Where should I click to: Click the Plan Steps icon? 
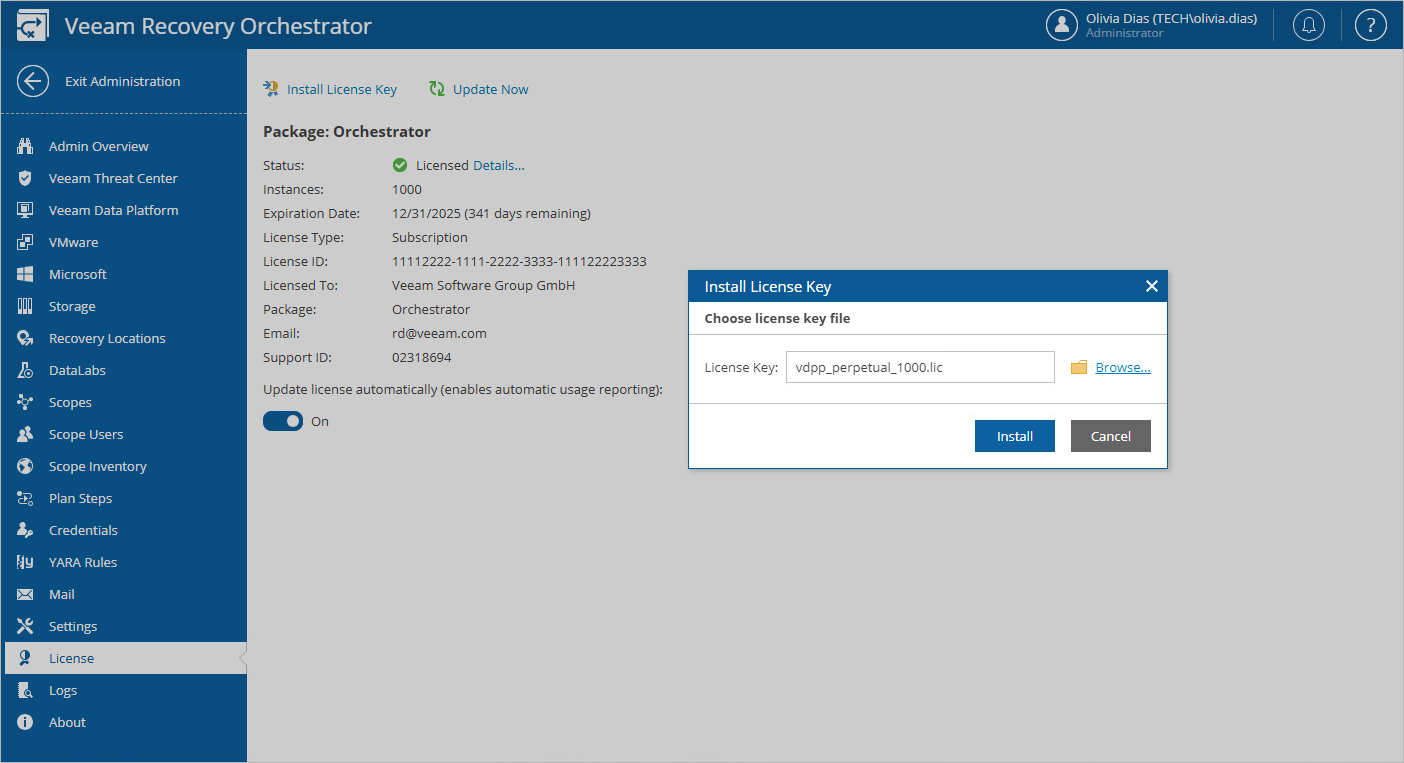[x=26, y=498]
